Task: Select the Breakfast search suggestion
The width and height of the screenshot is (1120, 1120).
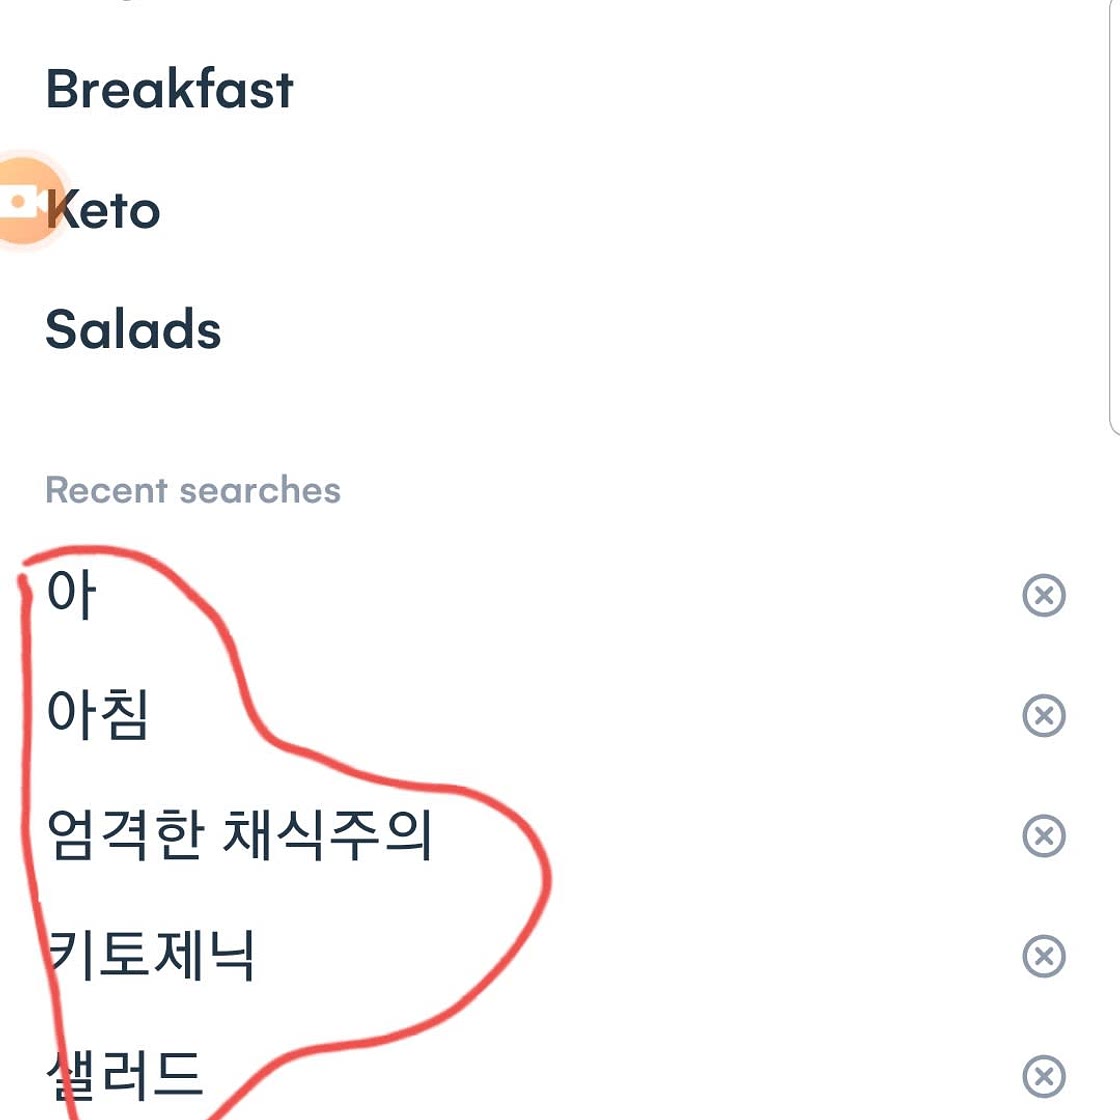Action: tap(170, 90)
